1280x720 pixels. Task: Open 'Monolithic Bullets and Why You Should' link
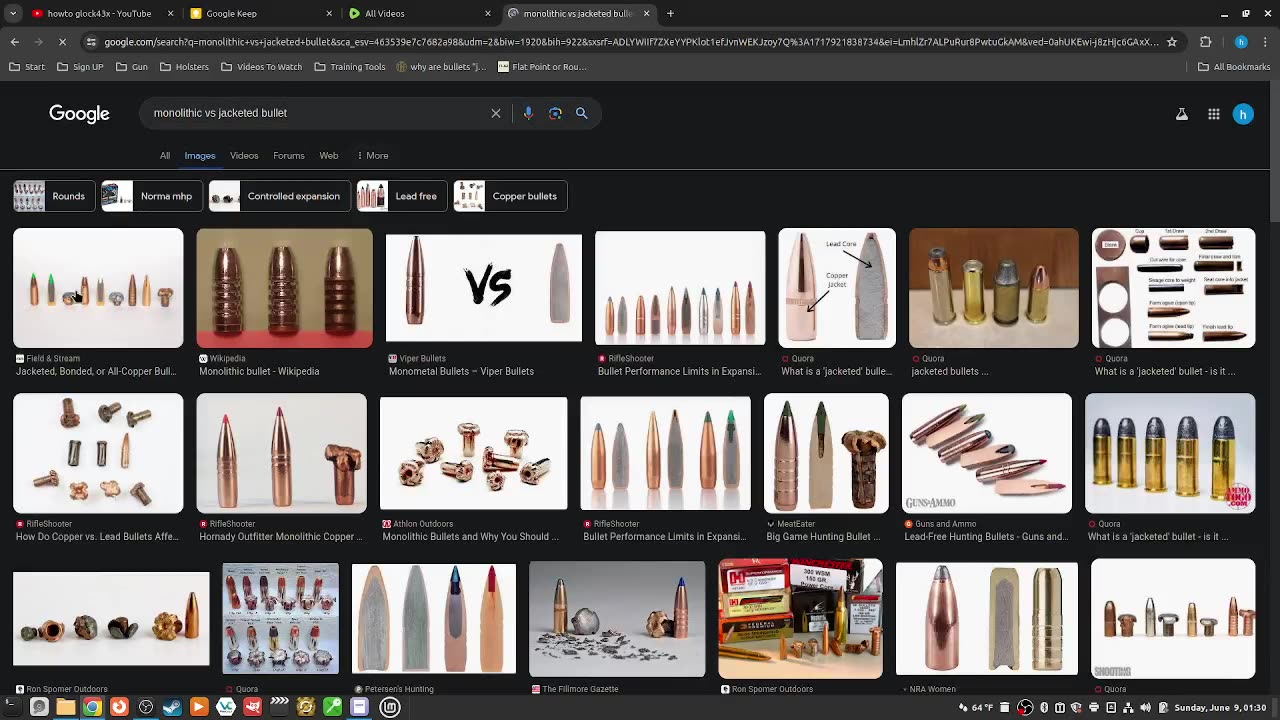pos(471,537)
